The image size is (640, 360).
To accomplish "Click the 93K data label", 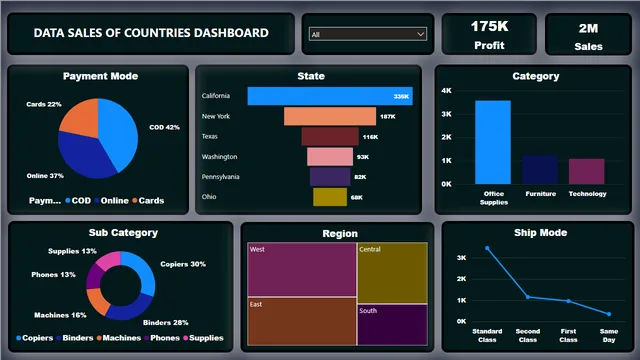I will coord(363,157).
